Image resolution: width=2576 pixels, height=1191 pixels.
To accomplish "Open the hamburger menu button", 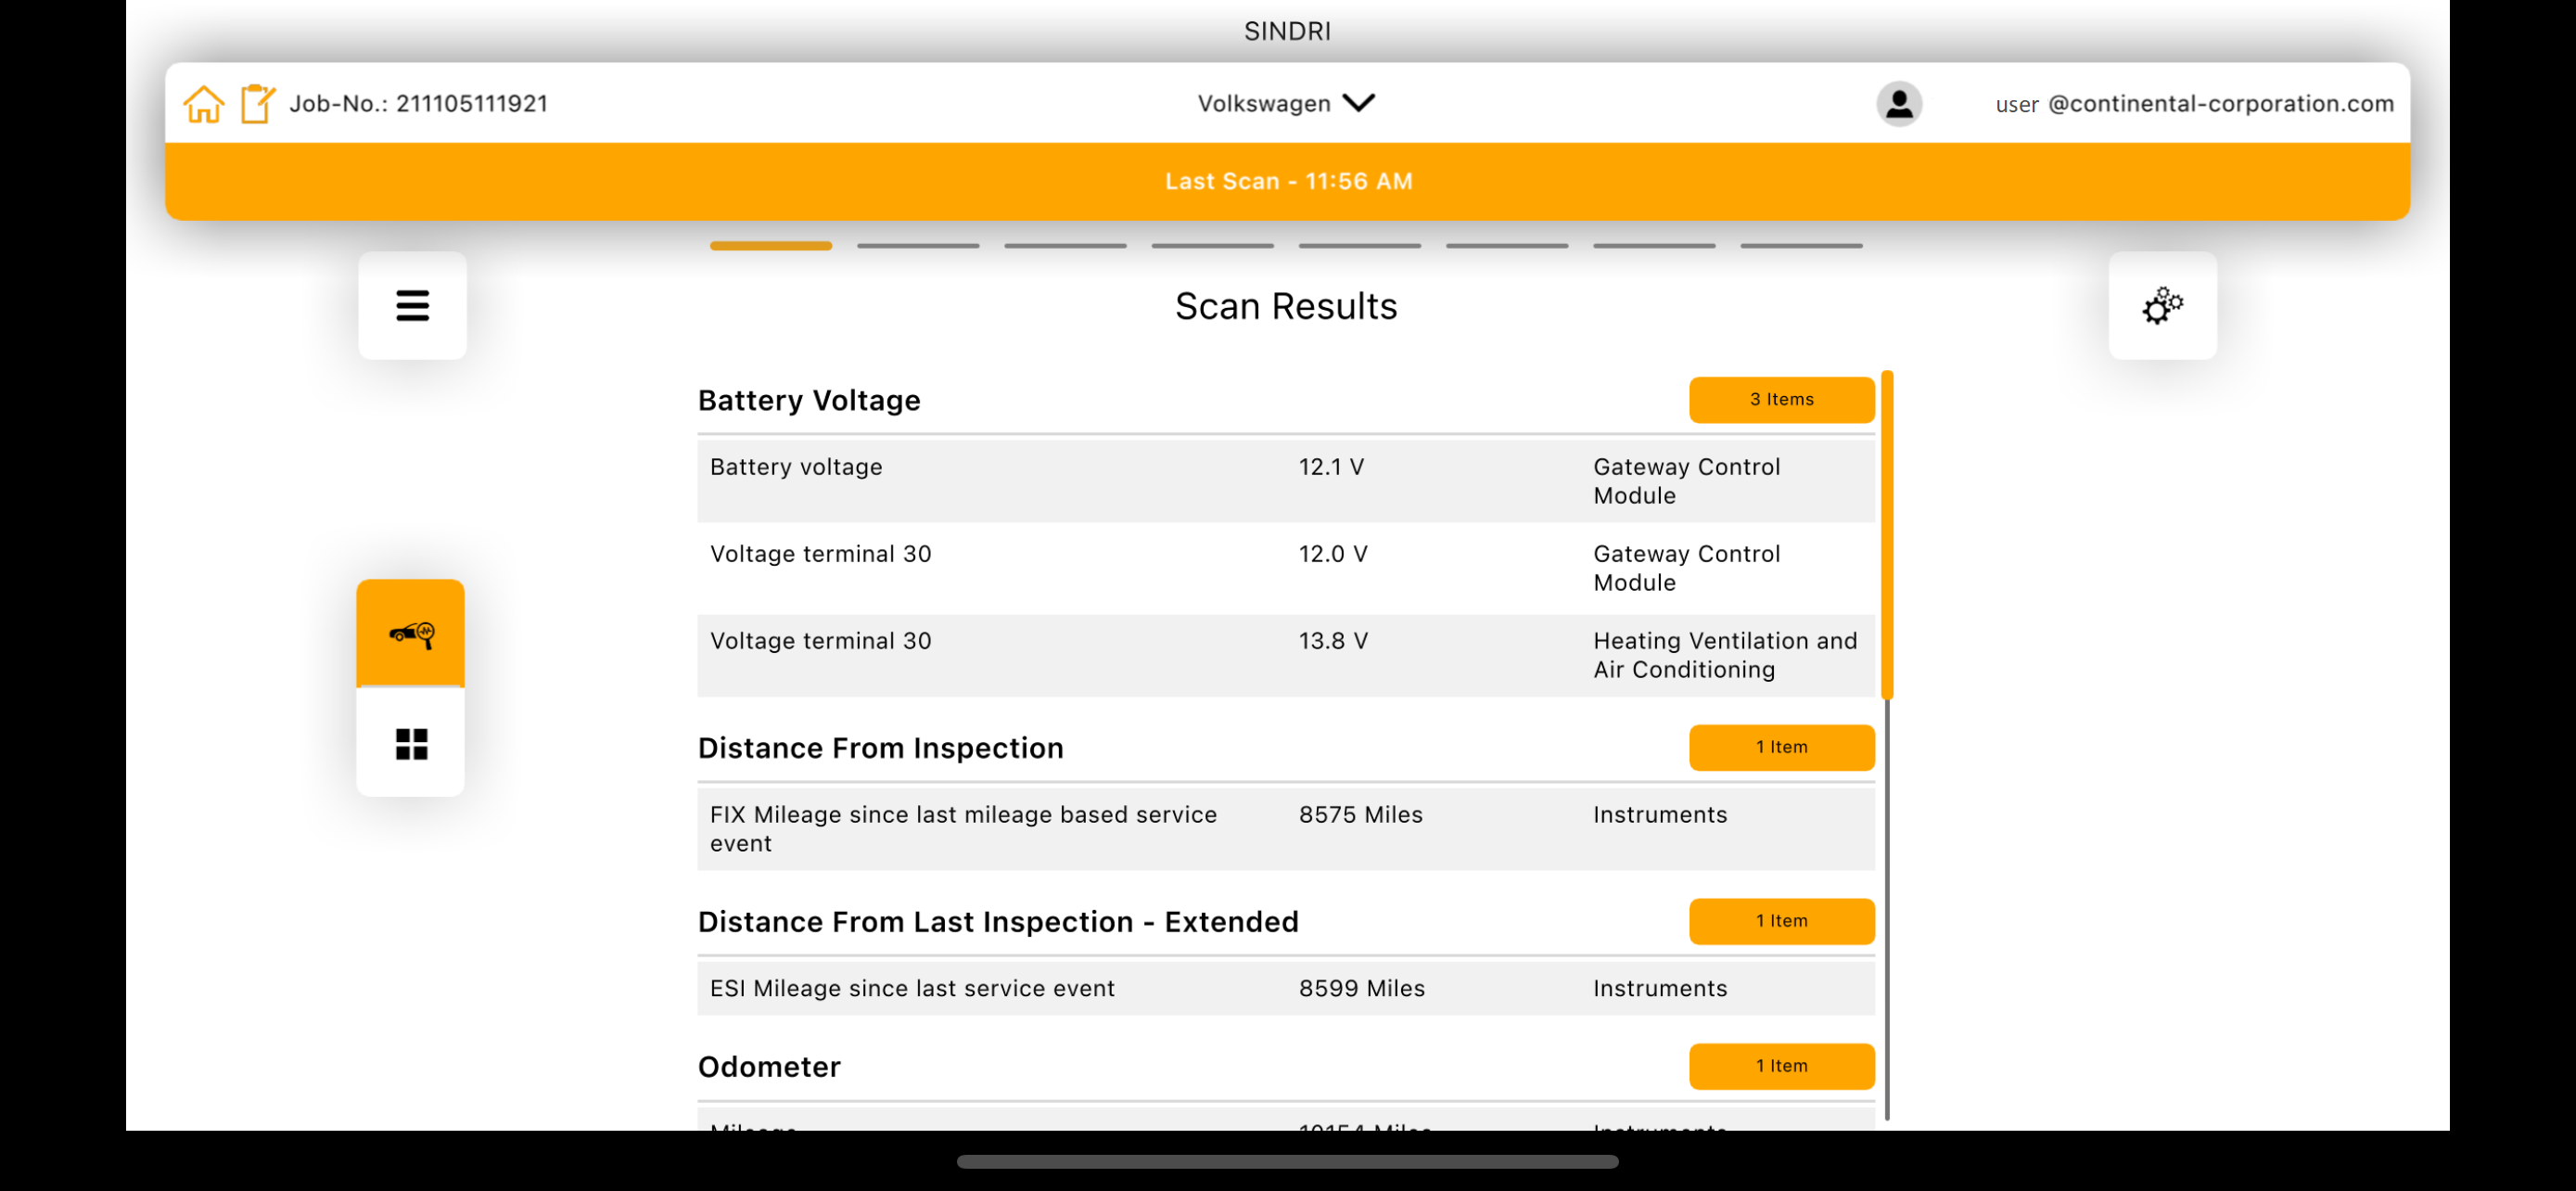I will click(412, 306).
